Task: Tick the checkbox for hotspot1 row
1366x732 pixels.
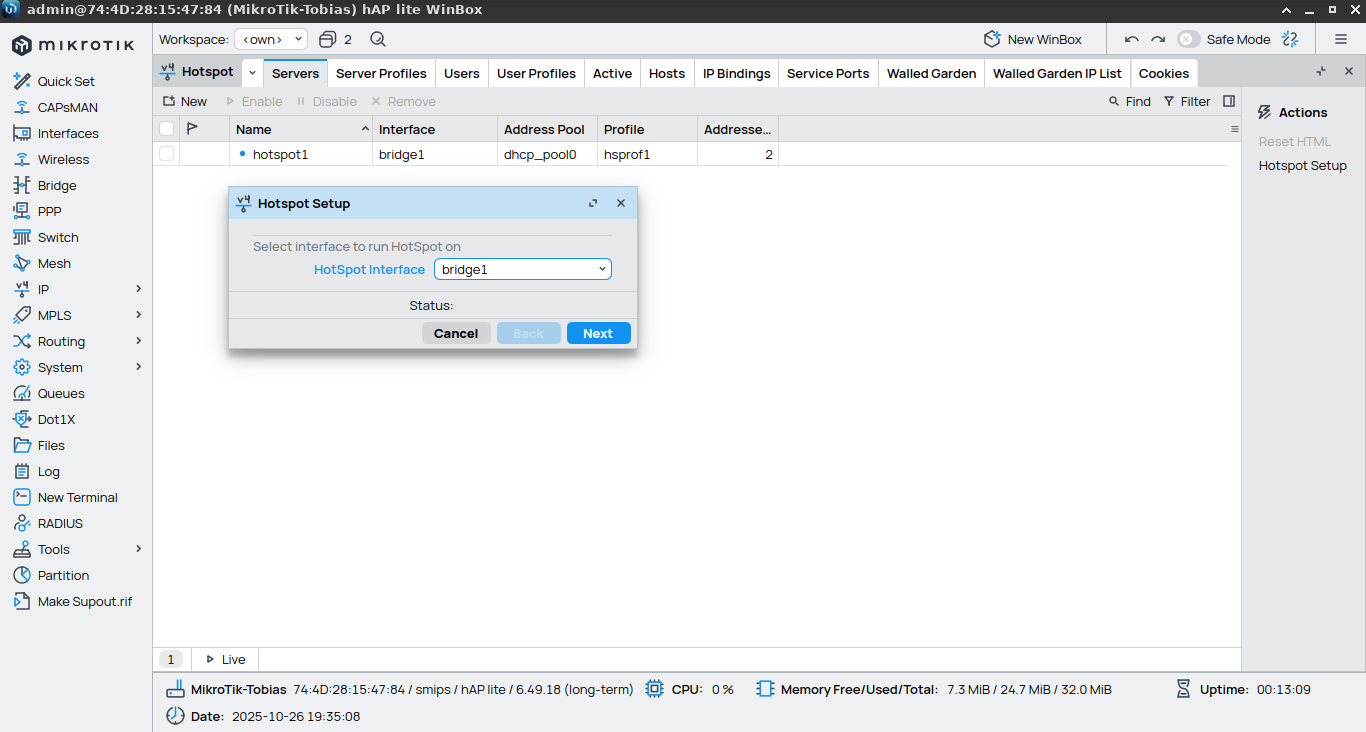Action: (166, 154)
